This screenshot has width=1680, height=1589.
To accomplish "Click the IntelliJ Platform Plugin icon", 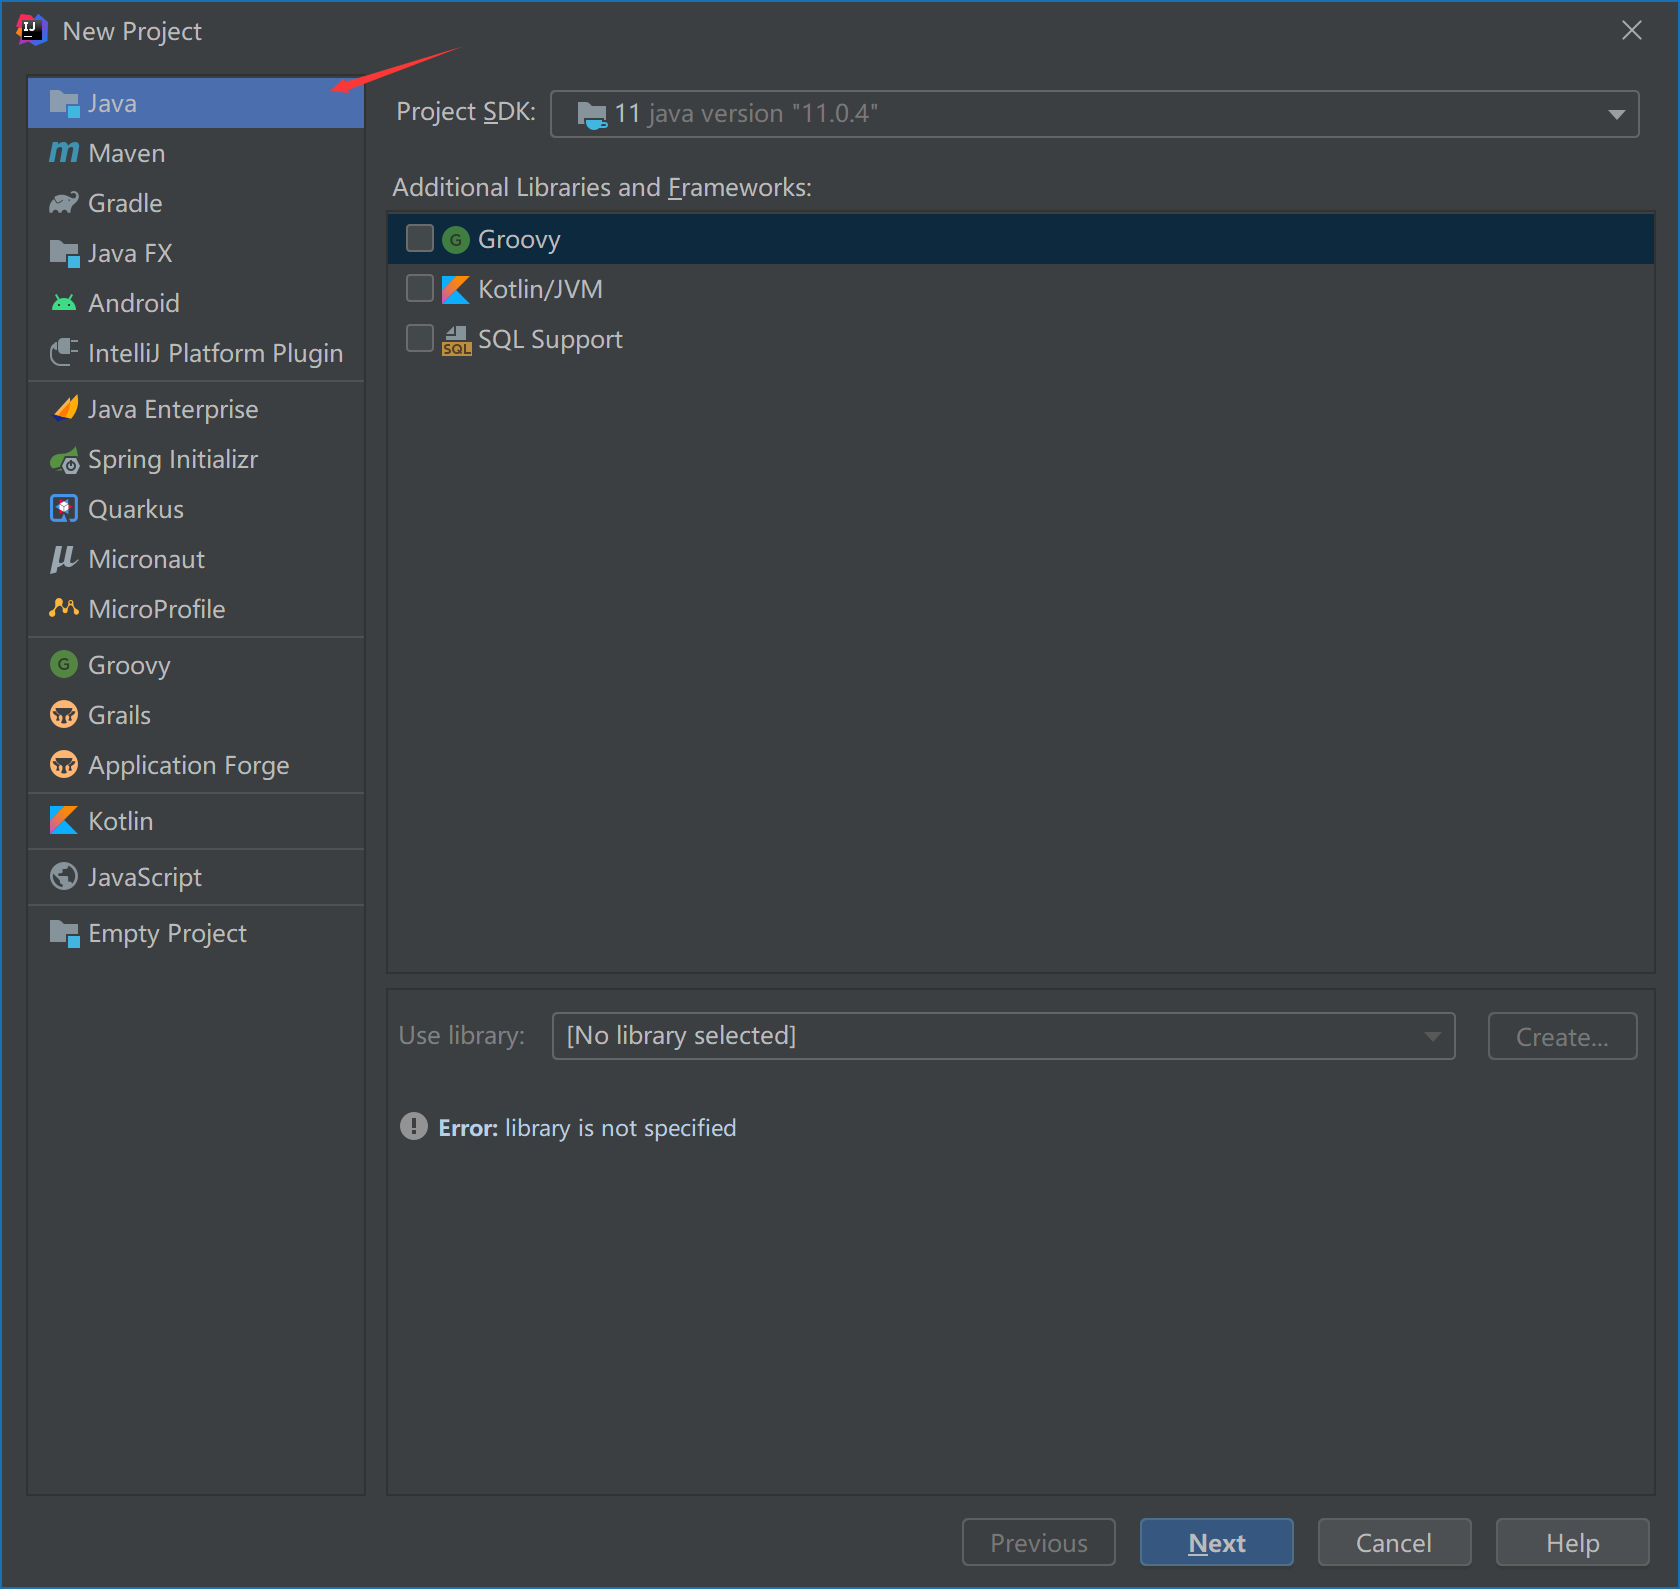I will coord(64,352).
